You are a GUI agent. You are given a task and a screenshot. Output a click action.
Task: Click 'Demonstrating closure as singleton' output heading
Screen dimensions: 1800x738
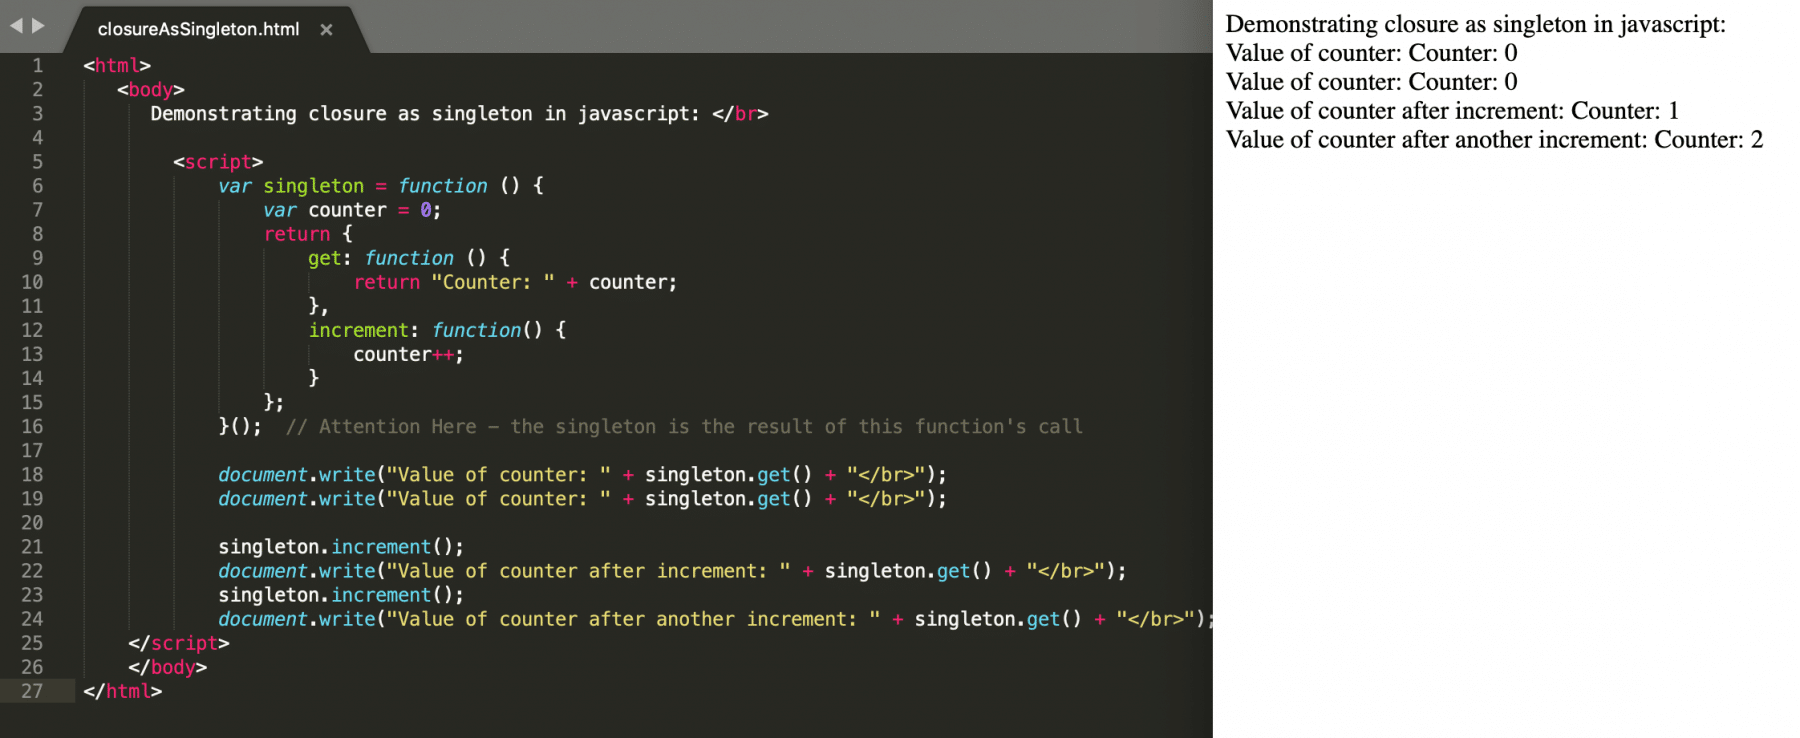tap(1475, 24)
